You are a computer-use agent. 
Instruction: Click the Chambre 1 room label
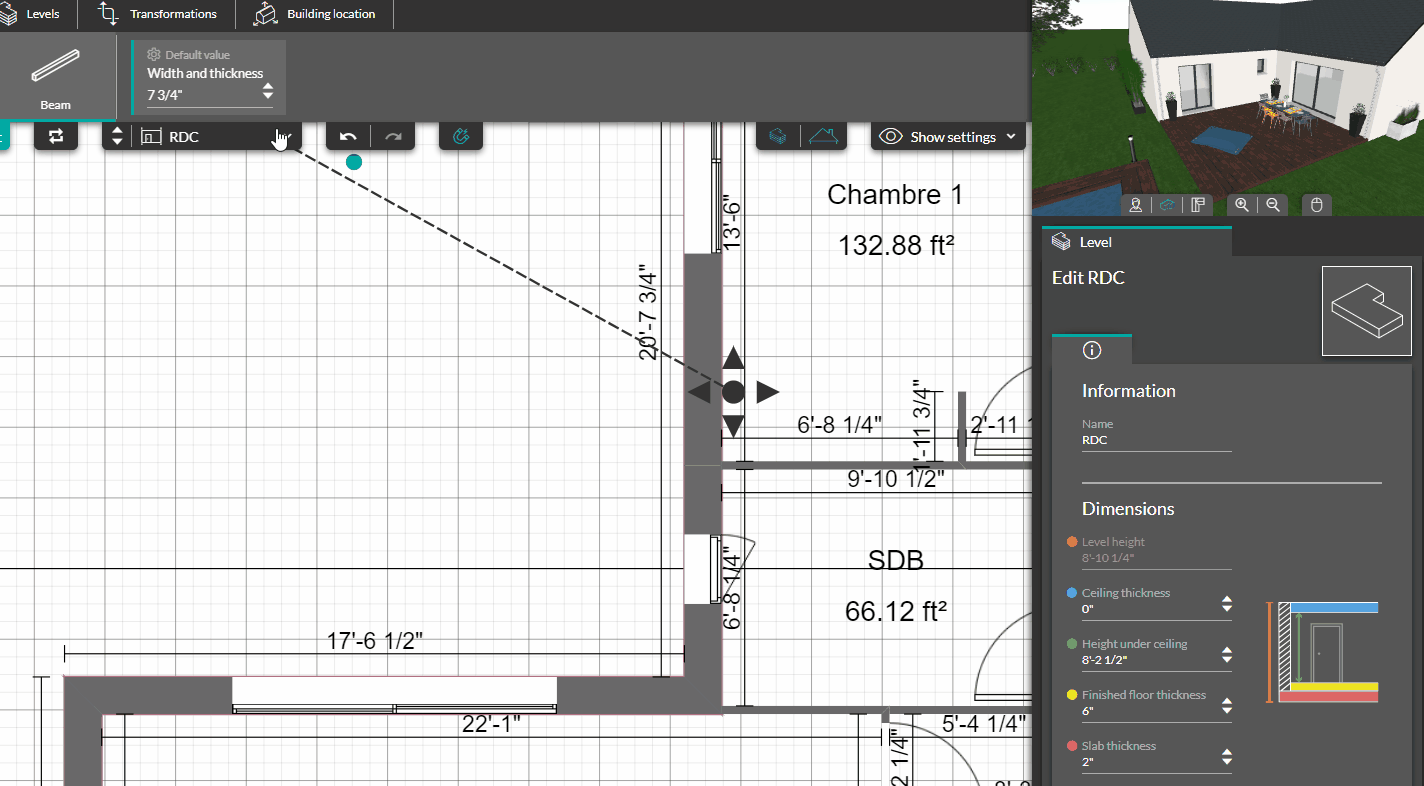[895, 195]
